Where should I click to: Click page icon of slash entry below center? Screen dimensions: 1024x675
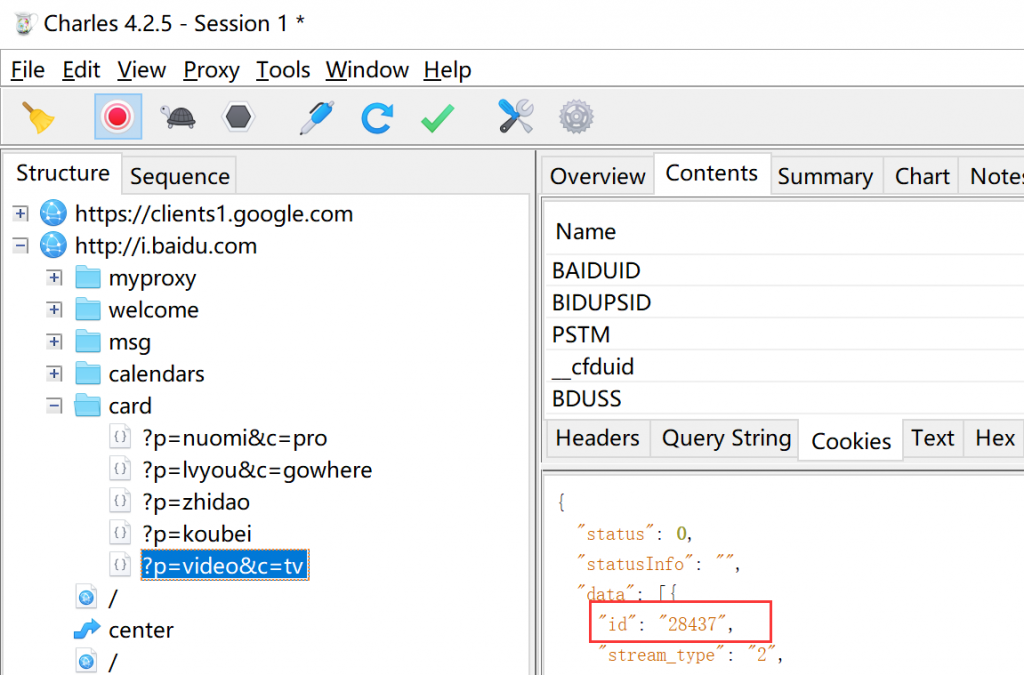coord(86,661)
